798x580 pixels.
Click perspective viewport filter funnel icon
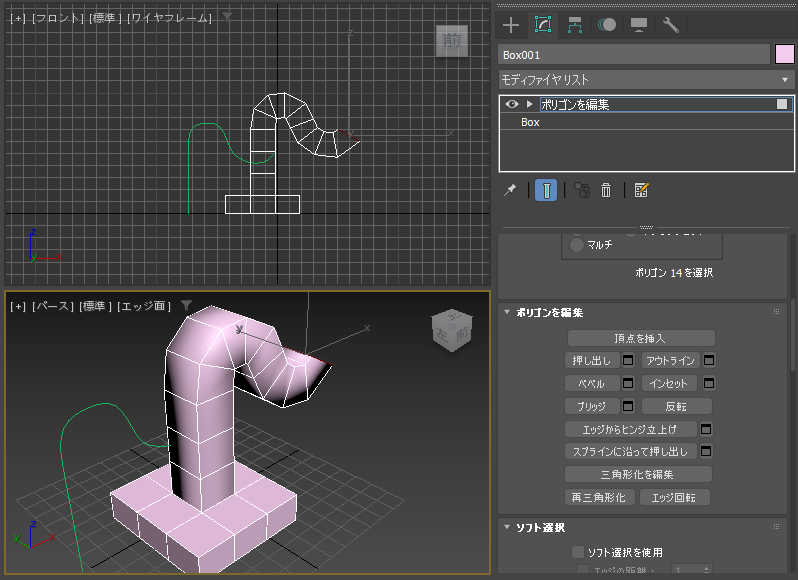pos(186,305)
